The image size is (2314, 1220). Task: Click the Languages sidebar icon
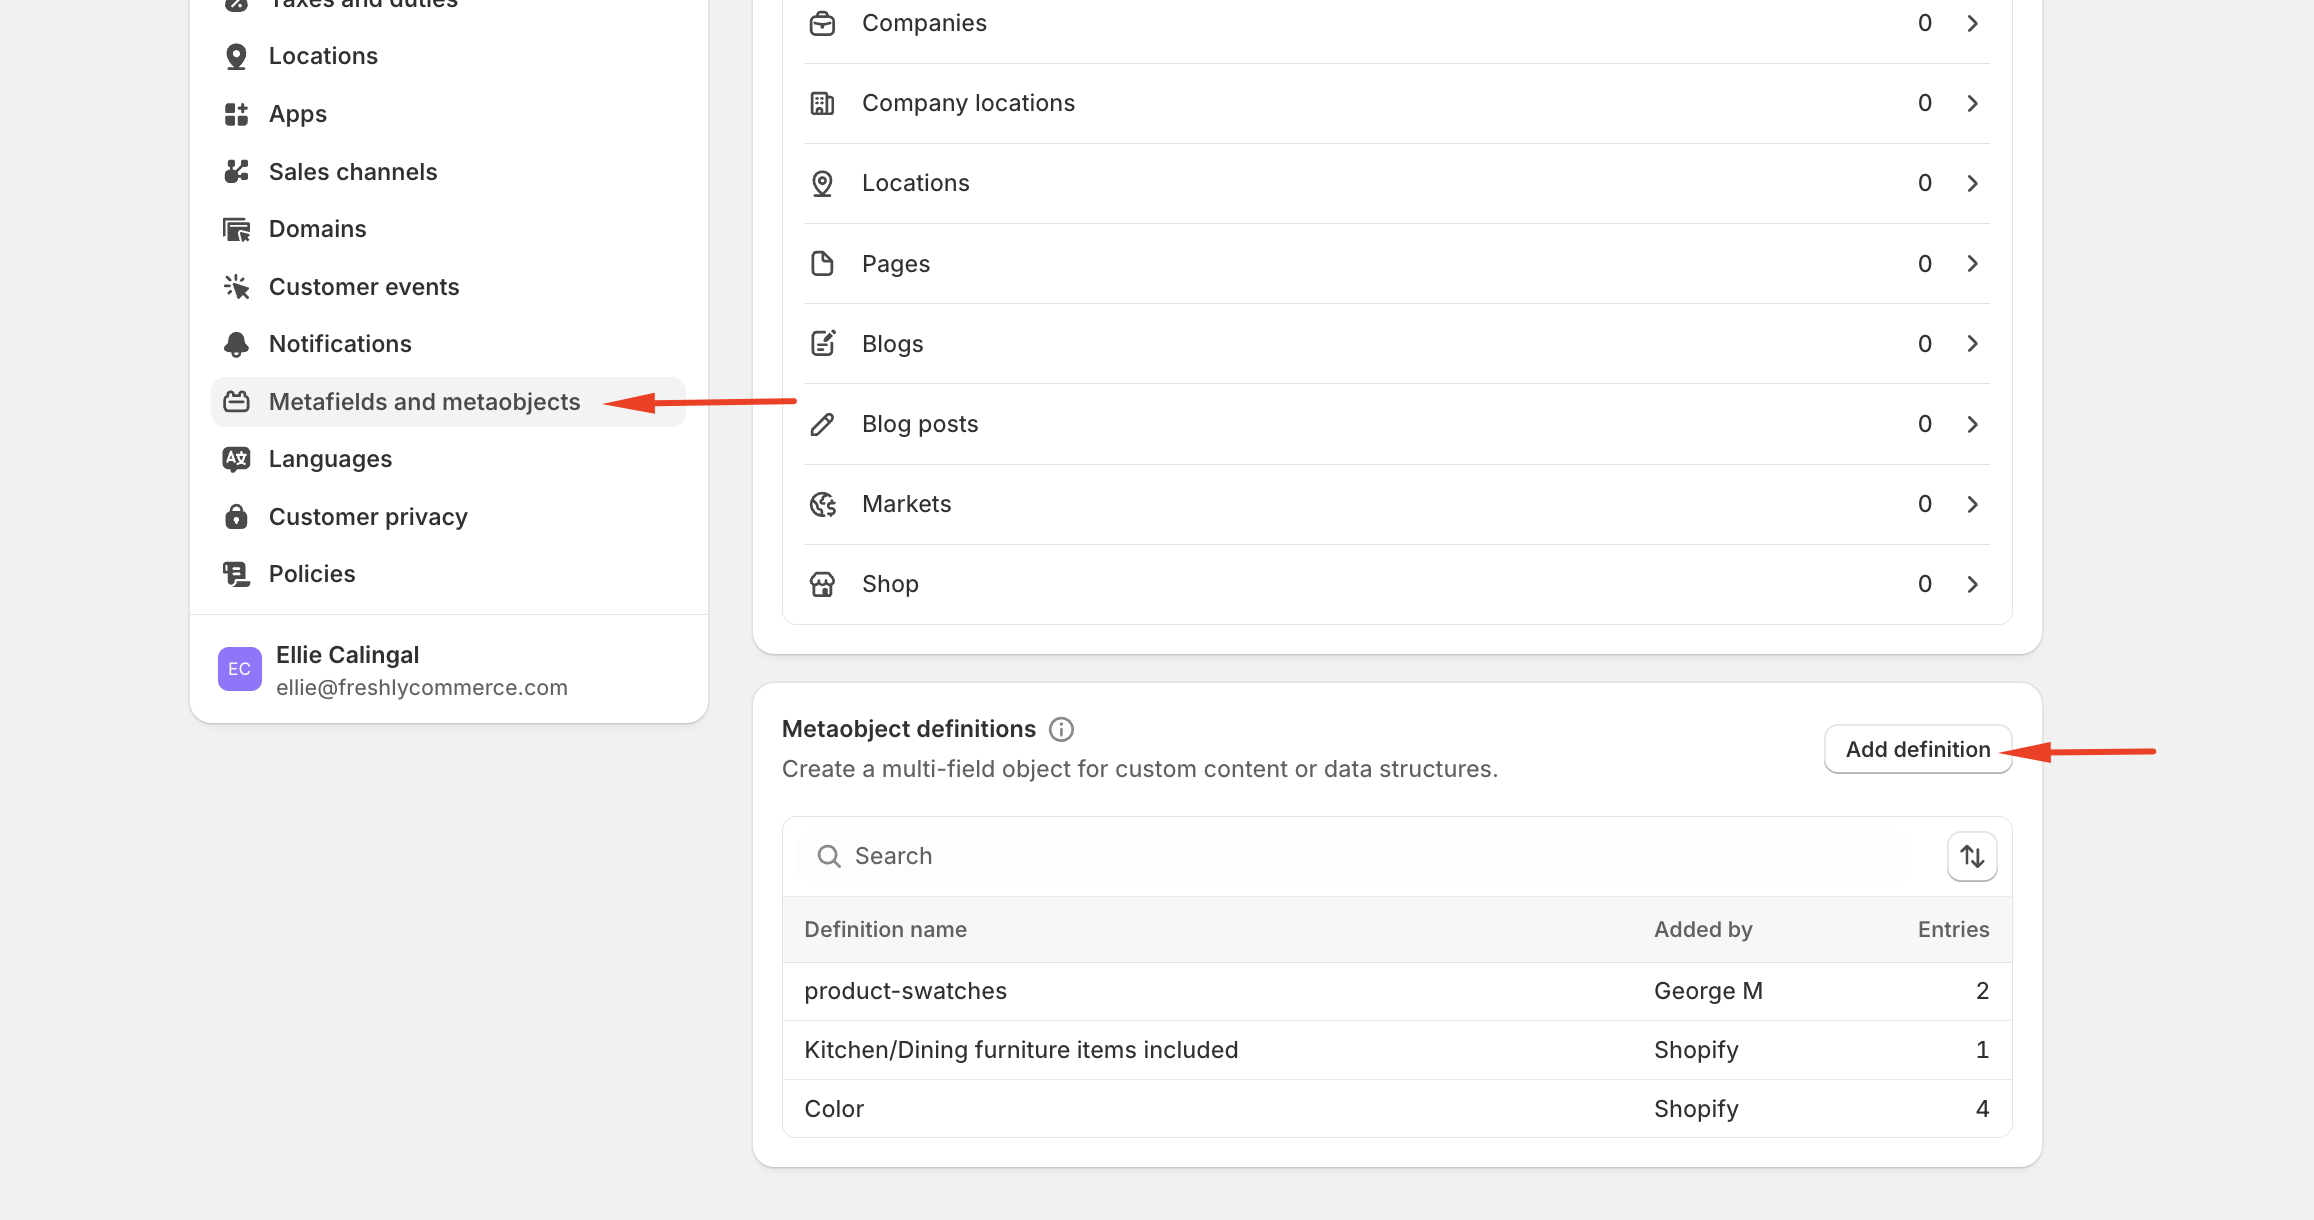point(236,459)
